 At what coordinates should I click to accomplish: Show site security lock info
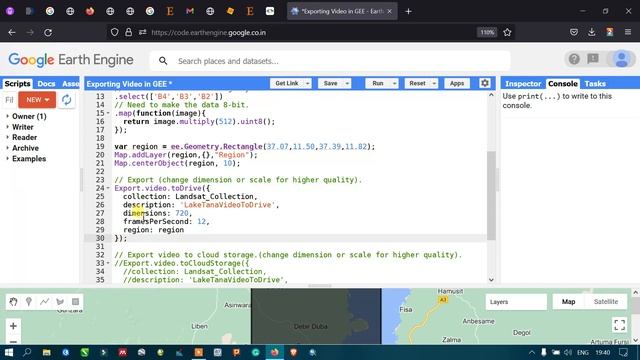point(129,32)
